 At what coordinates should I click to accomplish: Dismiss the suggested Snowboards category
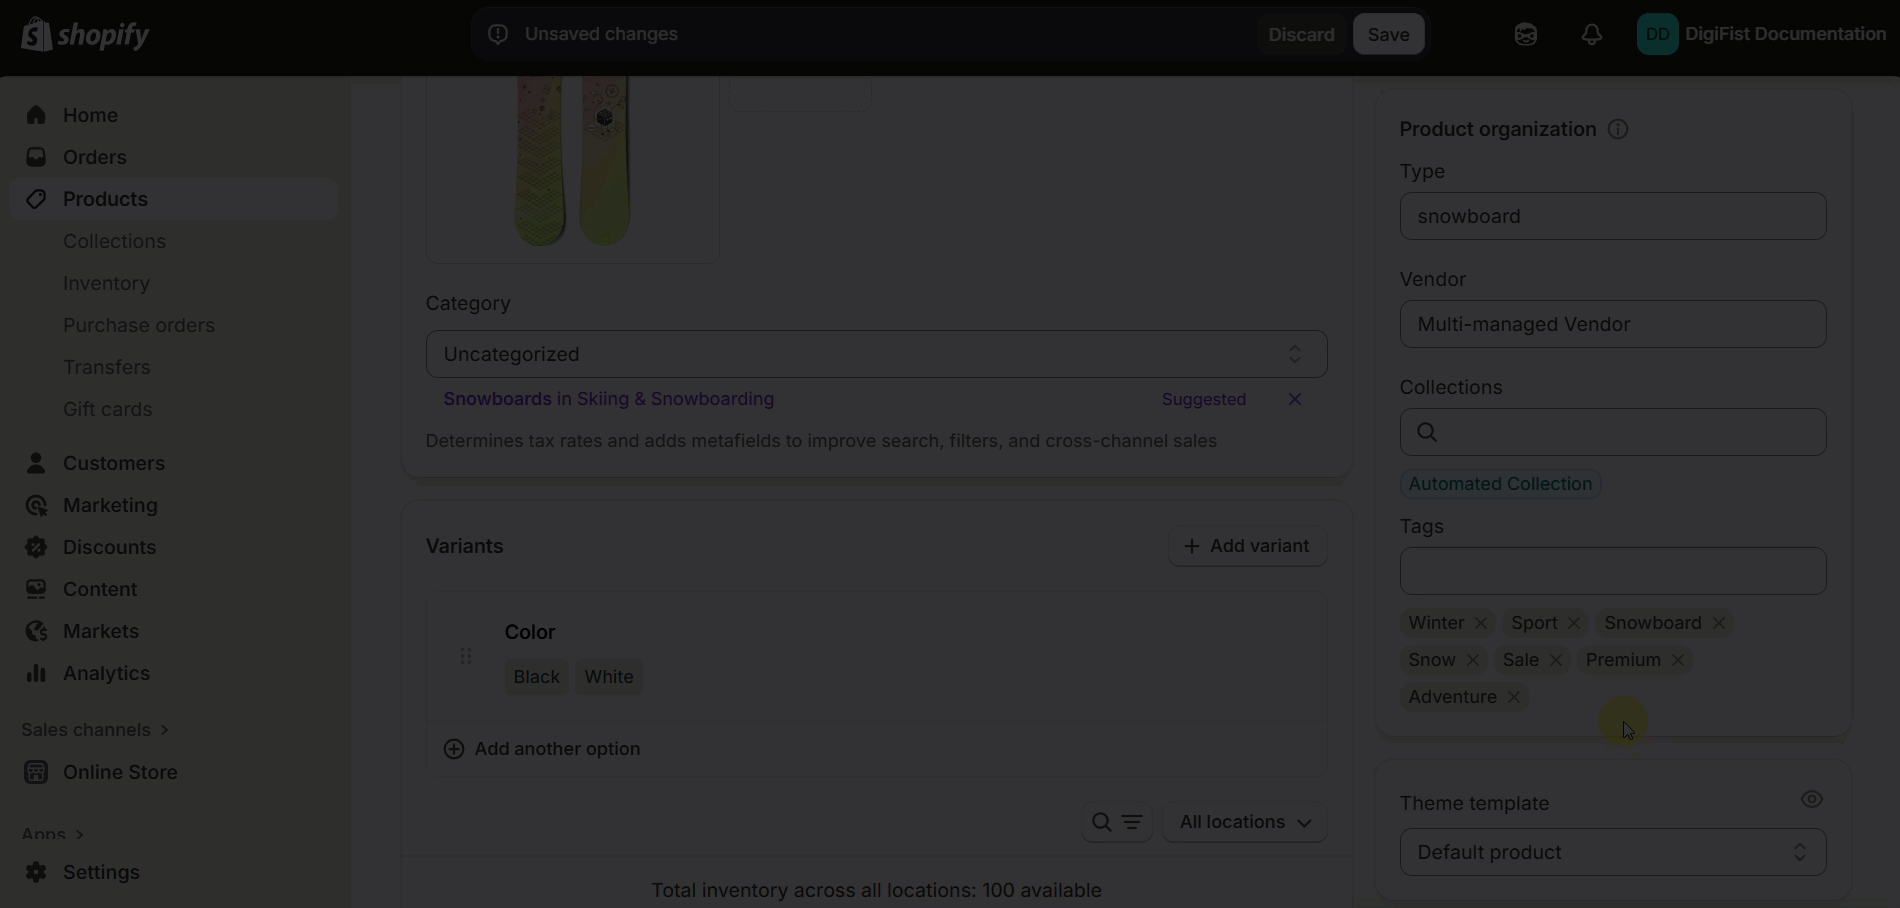pyautogui.click(x=1294, y=399)
